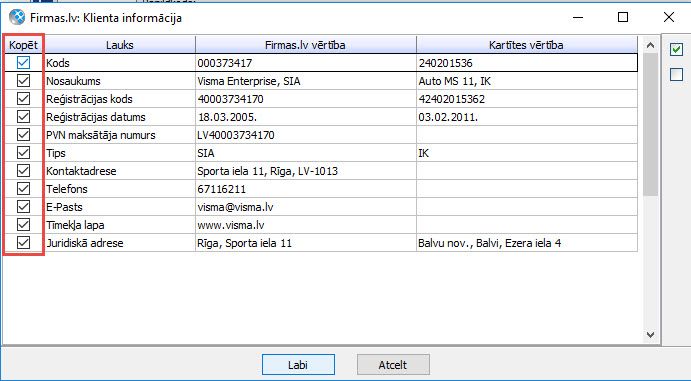Click the Juridiskā adrese field label

[85, 243]
